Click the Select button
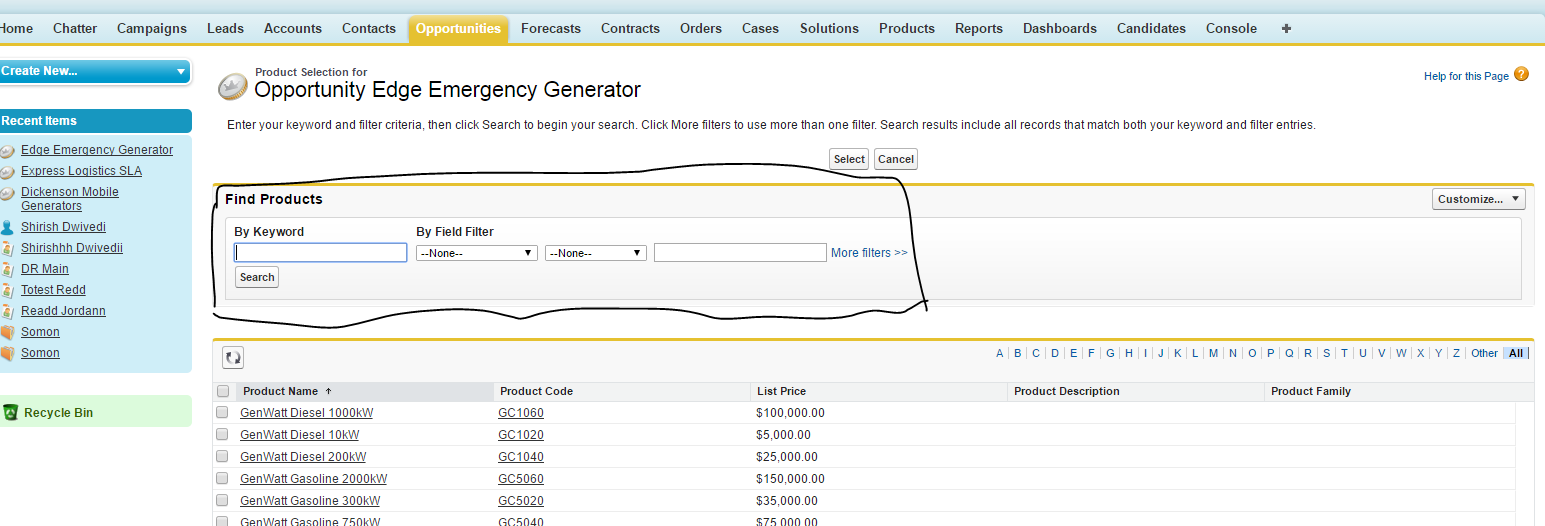Viewport: 1545px width, 526px height. tap(849, 159)
